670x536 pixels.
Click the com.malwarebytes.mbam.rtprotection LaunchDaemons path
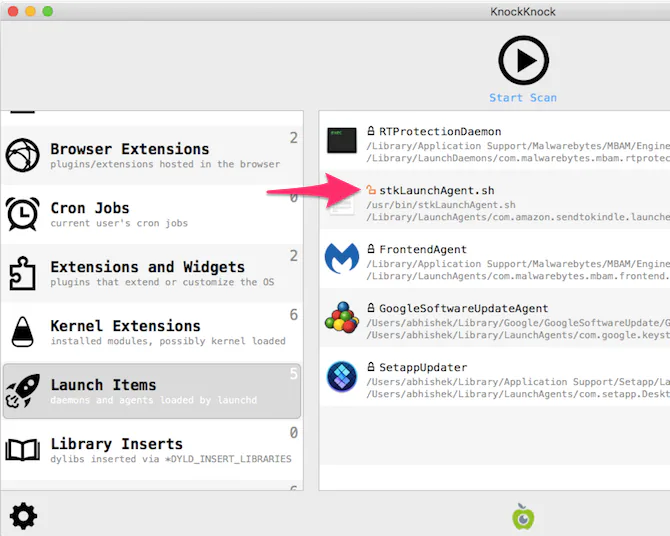[518, 158]
